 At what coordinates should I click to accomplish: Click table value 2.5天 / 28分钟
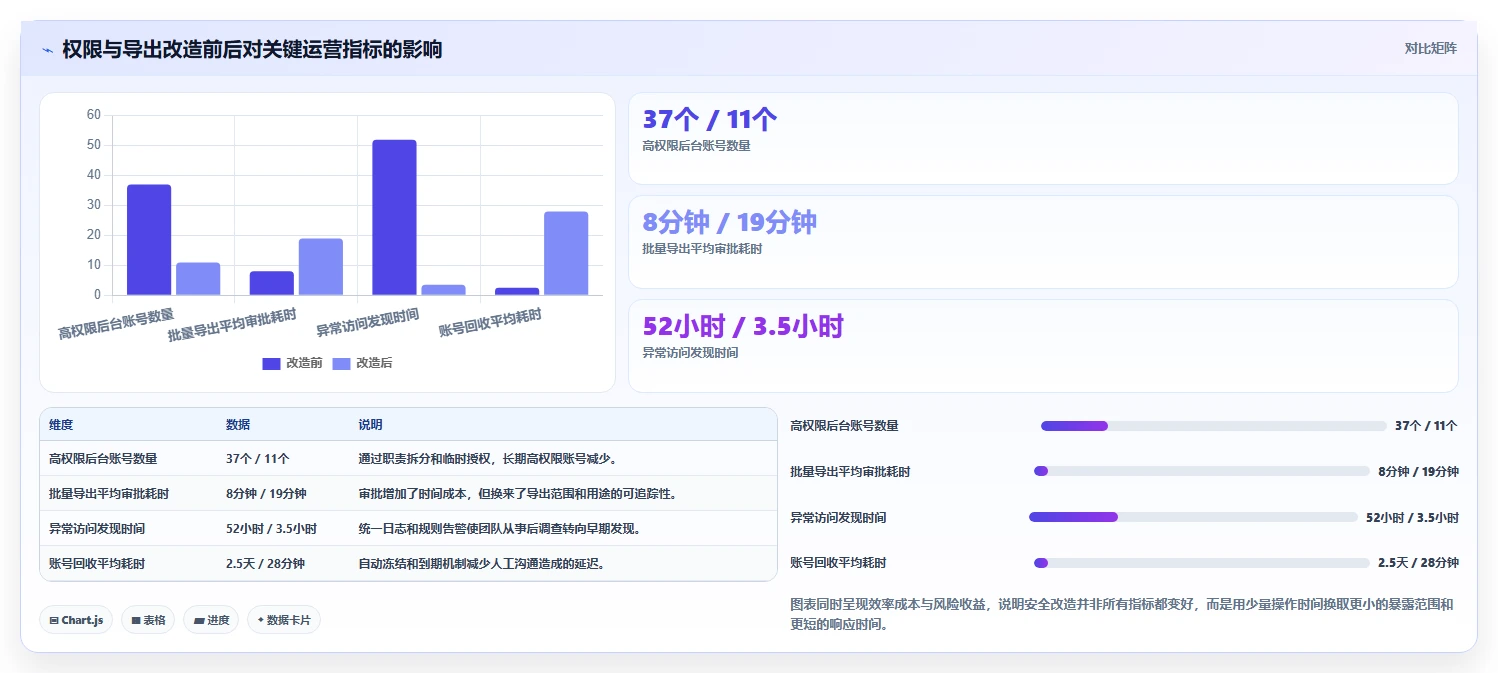tap(266, 564)
